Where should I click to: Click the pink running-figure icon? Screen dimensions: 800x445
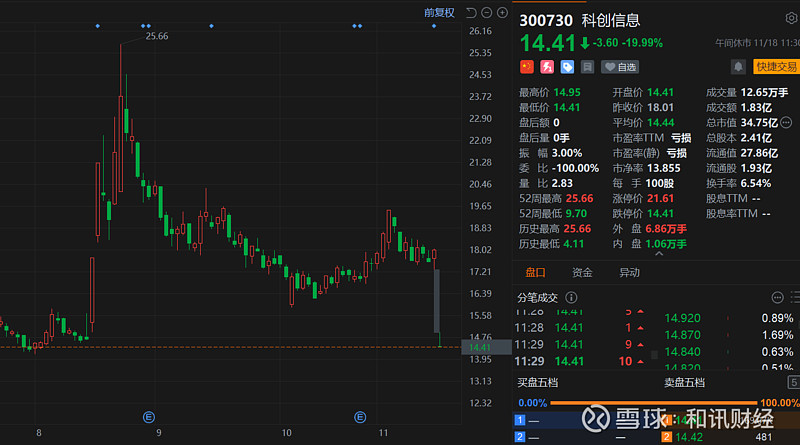coord(547,67)
